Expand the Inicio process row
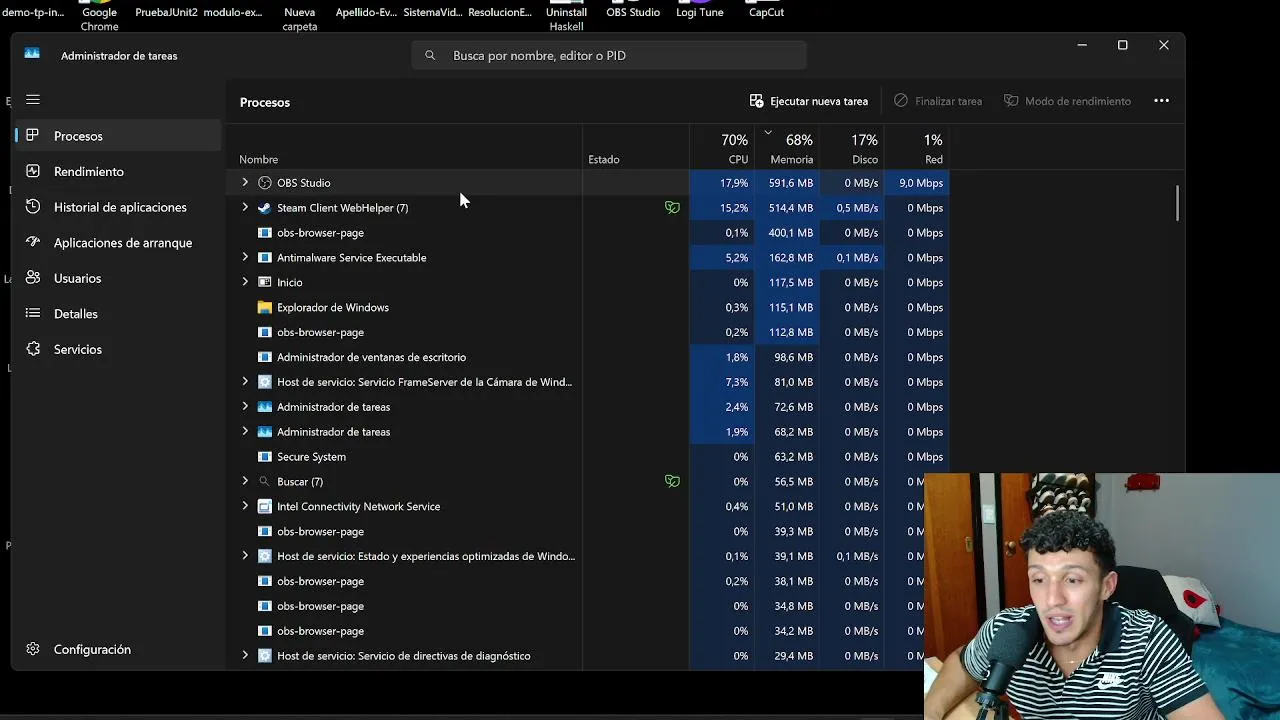1280x720 pixels. [x=245, y=282]
